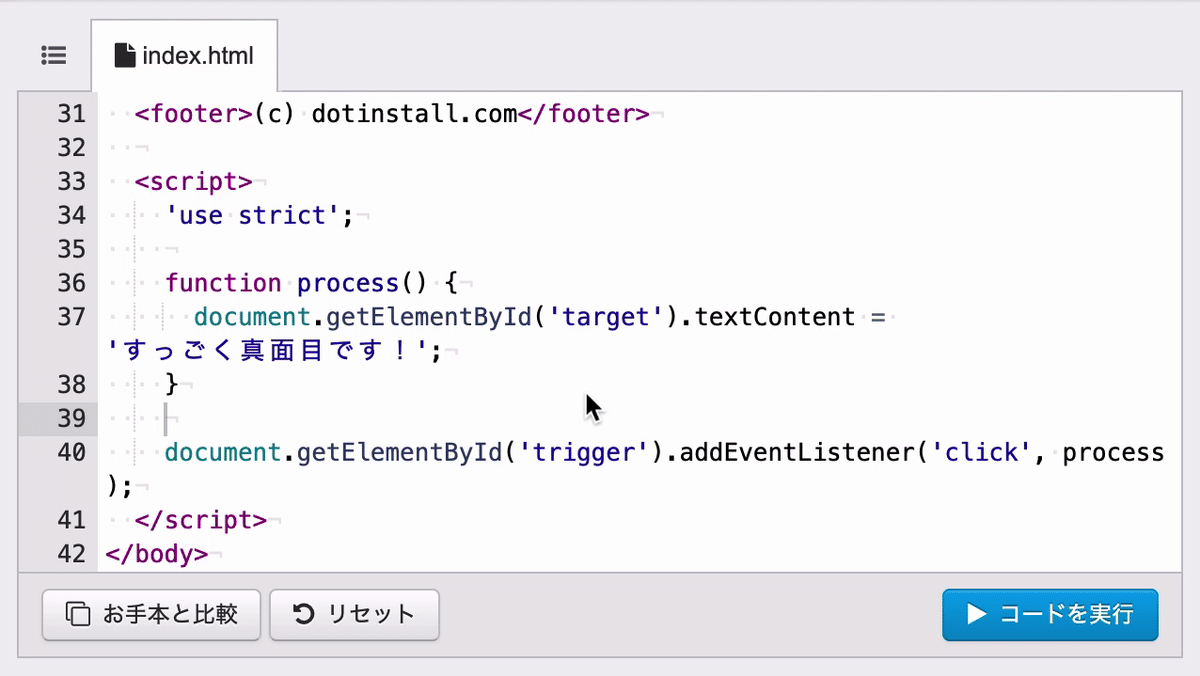Select line number 31 in the gutter
1200x676 pixels.
tap(71, 114)
